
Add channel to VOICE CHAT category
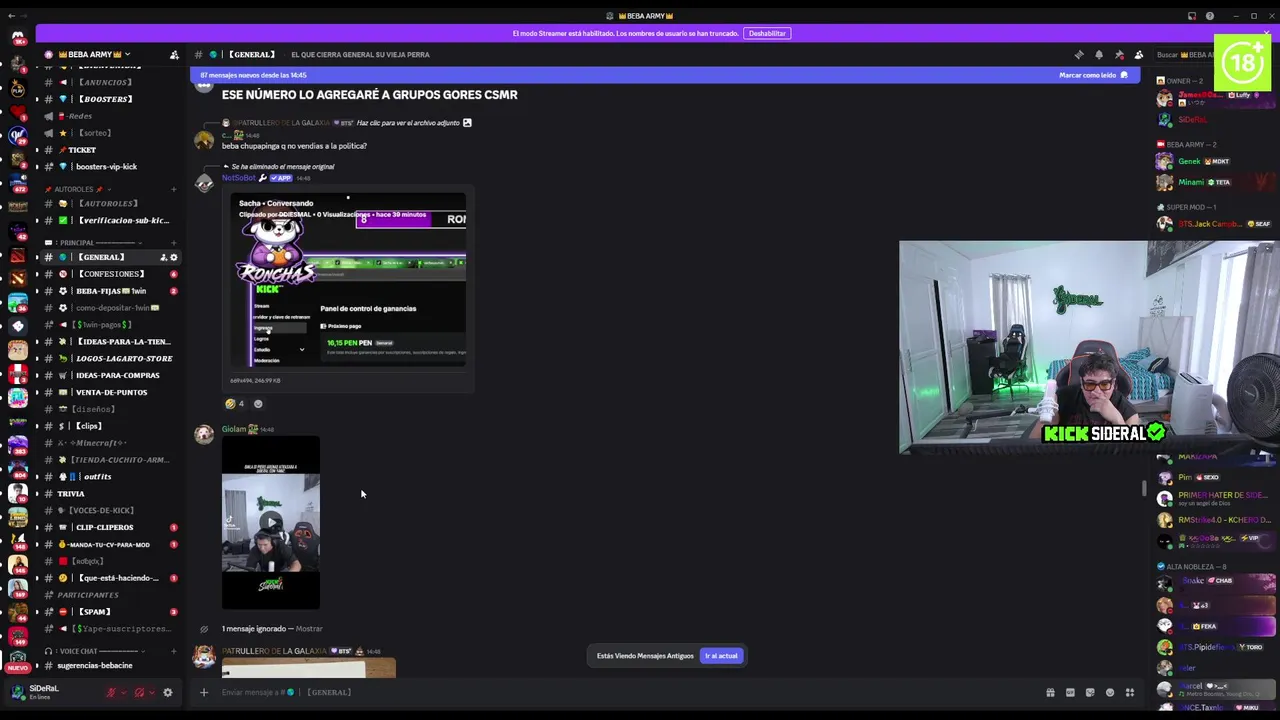tap(173, 651)
